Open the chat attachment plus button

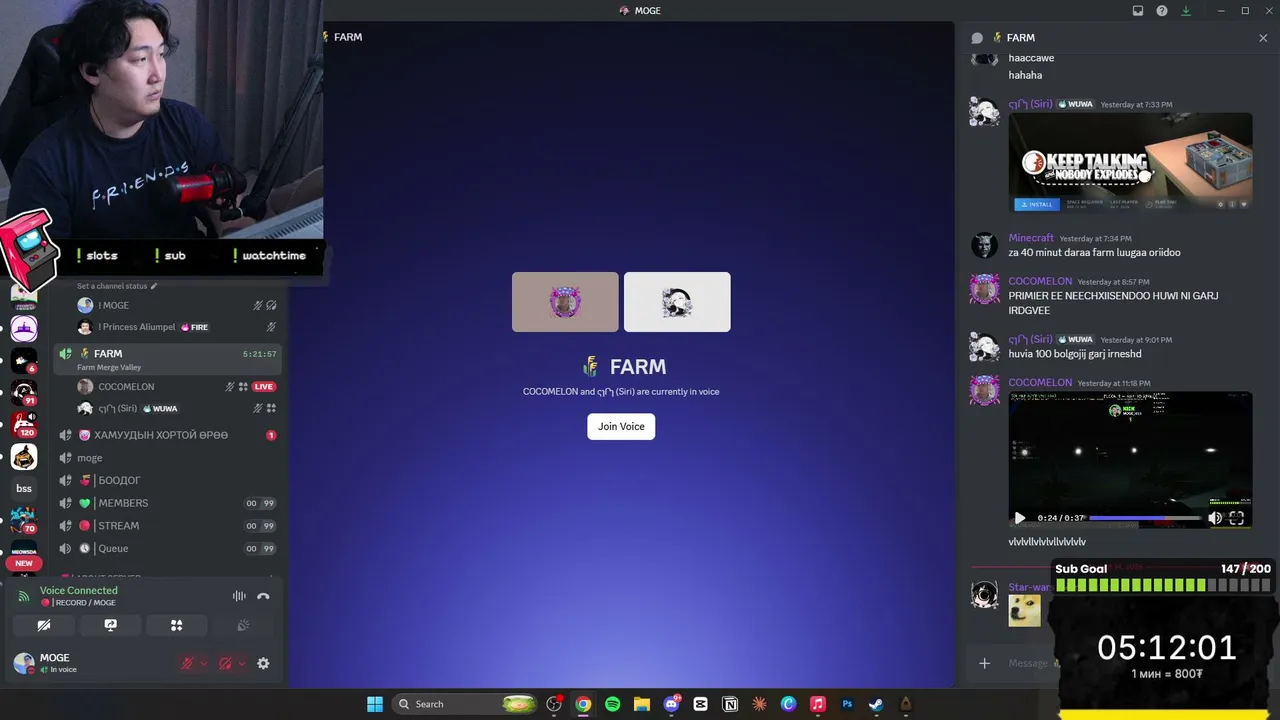pyautogui.click(x=985, y=663)
